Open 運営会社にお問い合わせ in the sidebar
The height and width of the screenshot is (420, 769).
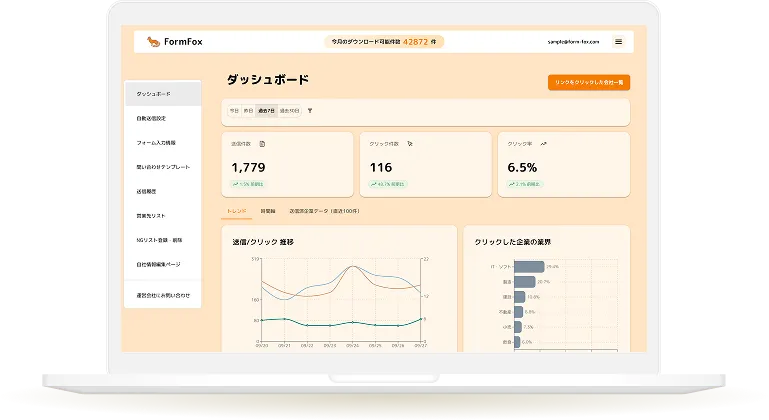(x=163, y=295)
